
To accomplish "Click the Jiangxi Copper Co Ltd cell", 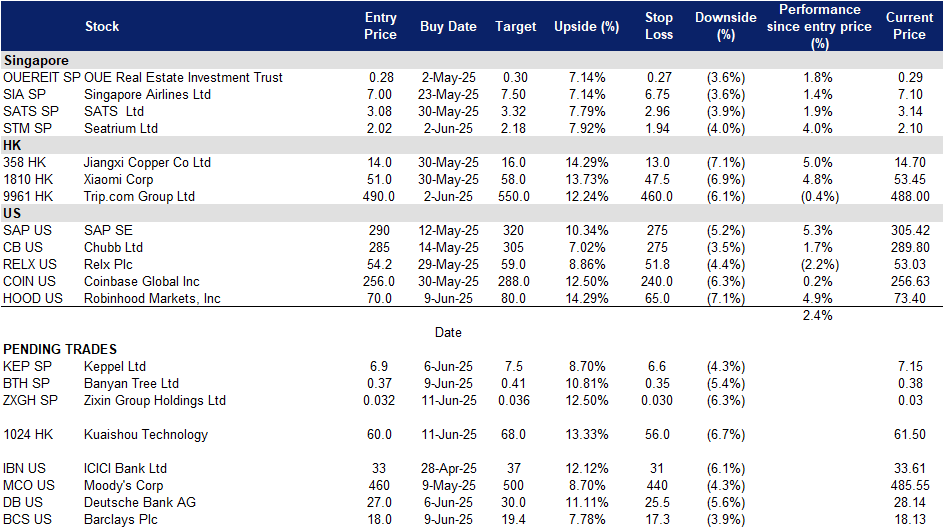I will pyautogui.click(x=147, y=162).
